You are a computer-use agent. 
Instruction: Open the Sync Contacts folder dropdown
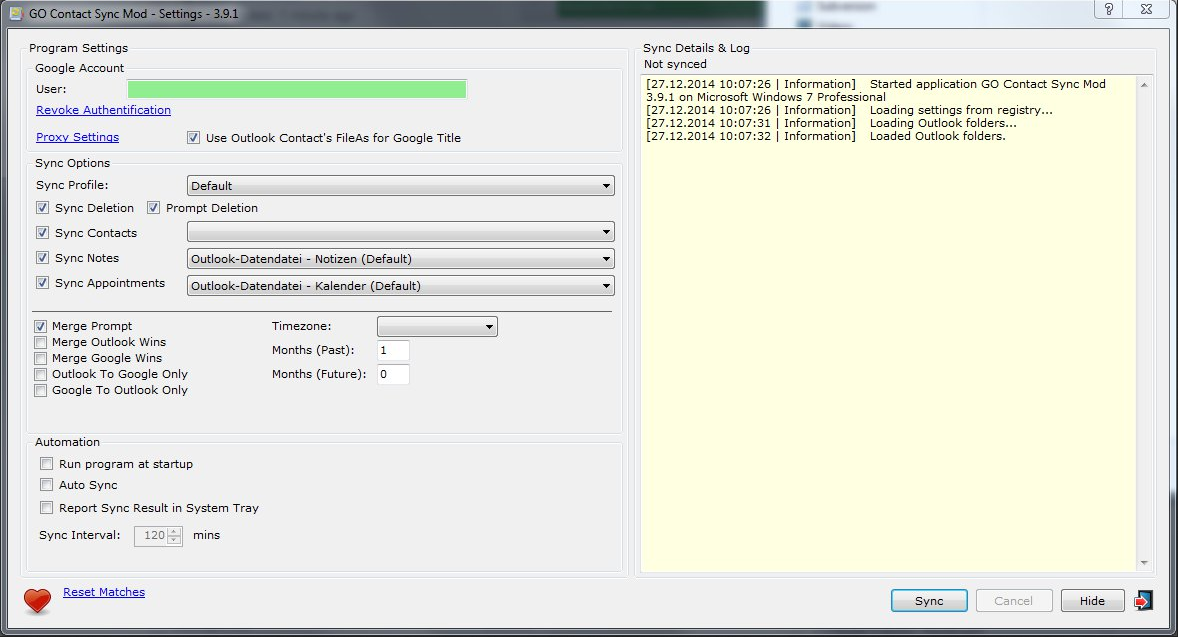tap(400, 232)
